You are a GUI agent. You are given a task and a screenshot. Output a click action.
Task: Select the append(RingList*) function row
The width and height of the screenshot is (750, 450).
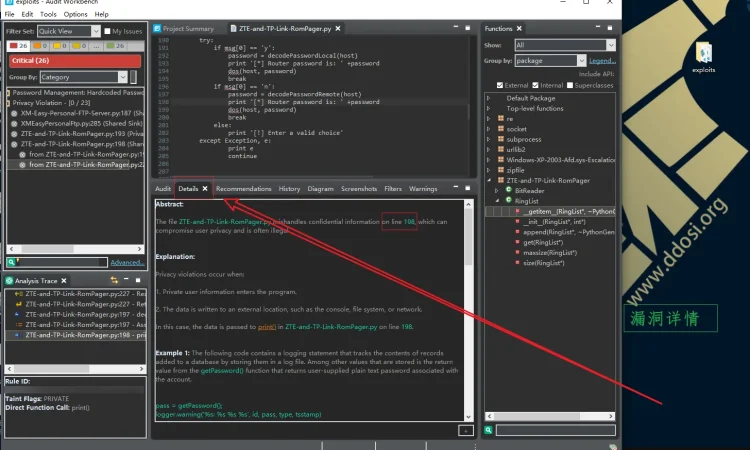[x=564, y=232]
